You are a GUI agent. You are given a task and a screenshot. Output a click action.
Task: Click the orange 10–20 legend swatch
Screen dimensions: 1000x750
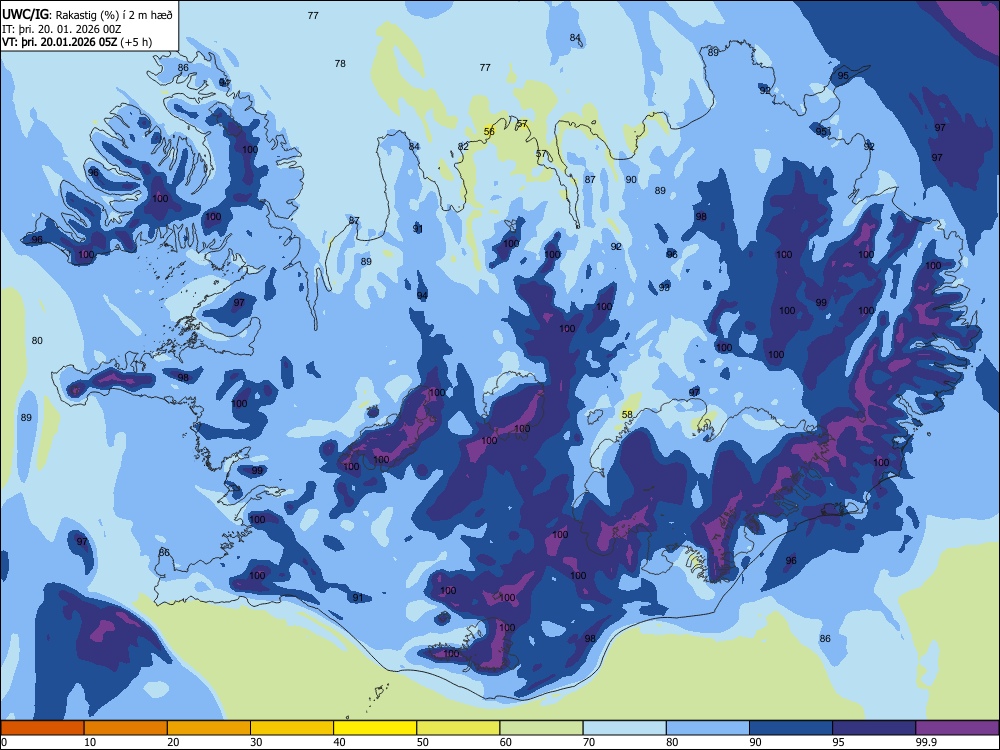coord(126,728)
